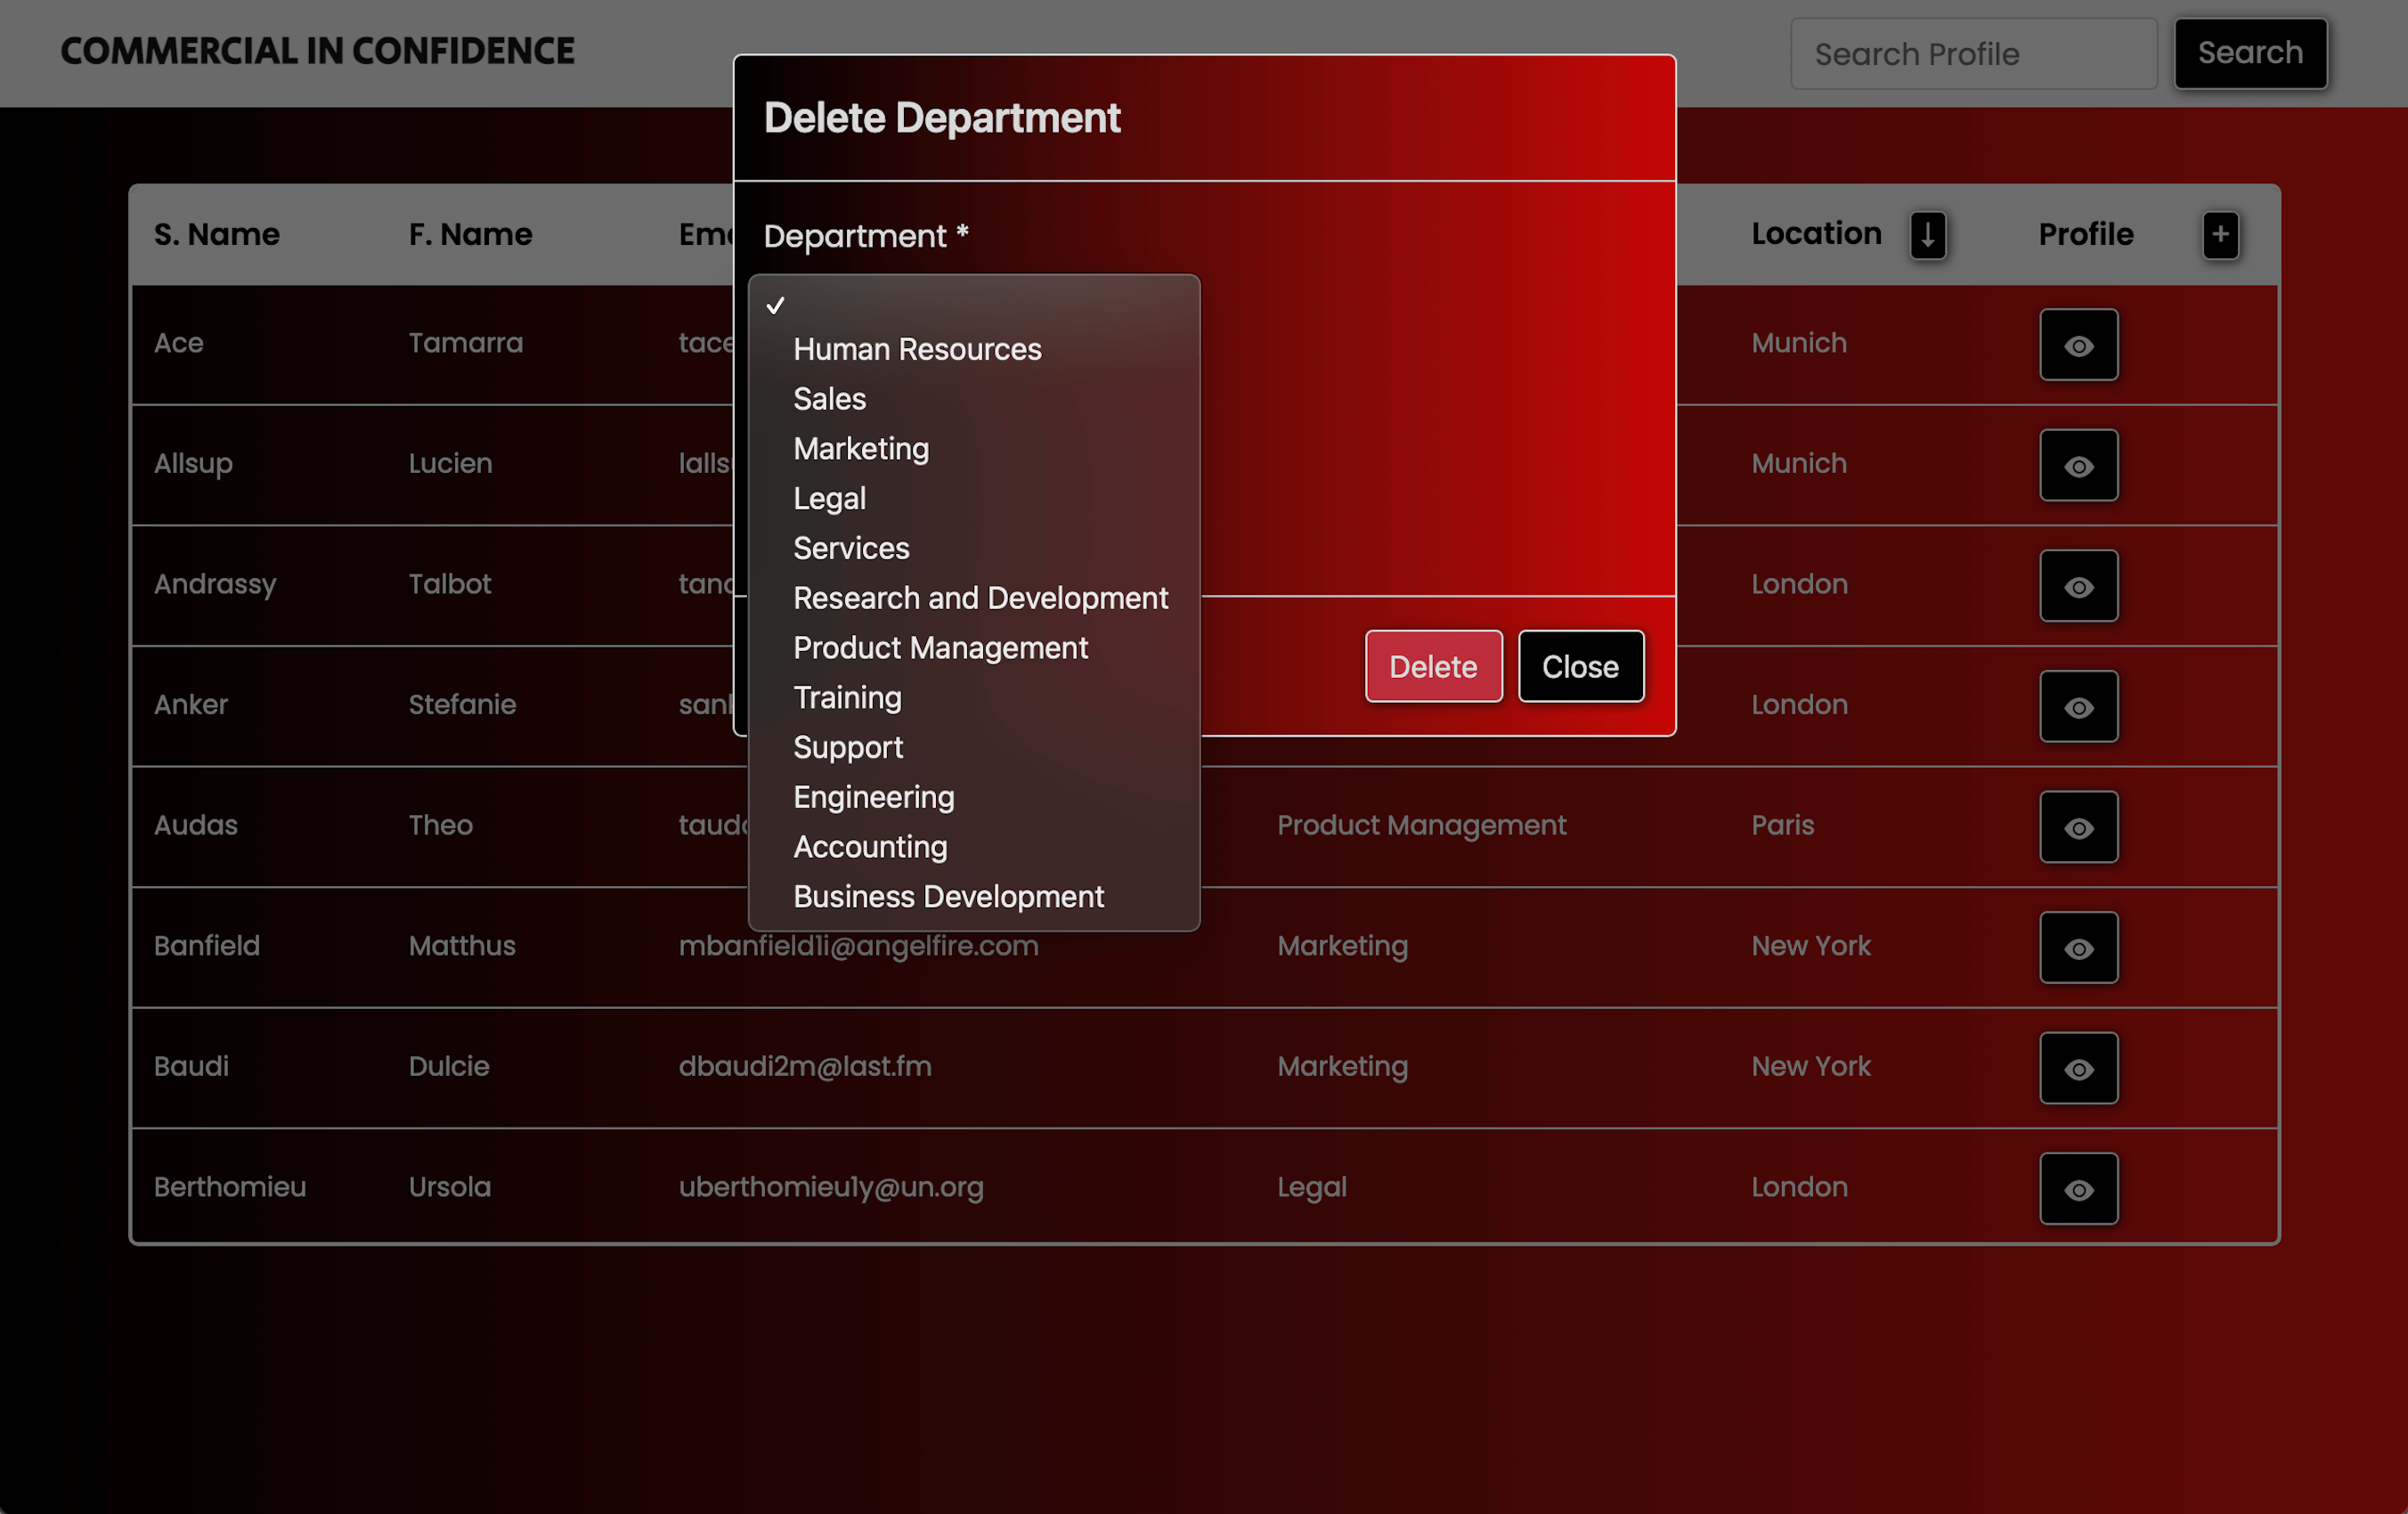This screenshot has width=2408, height=1514.
Task: Select the standalone Legal dropdown option
Action: pos(974,498)
